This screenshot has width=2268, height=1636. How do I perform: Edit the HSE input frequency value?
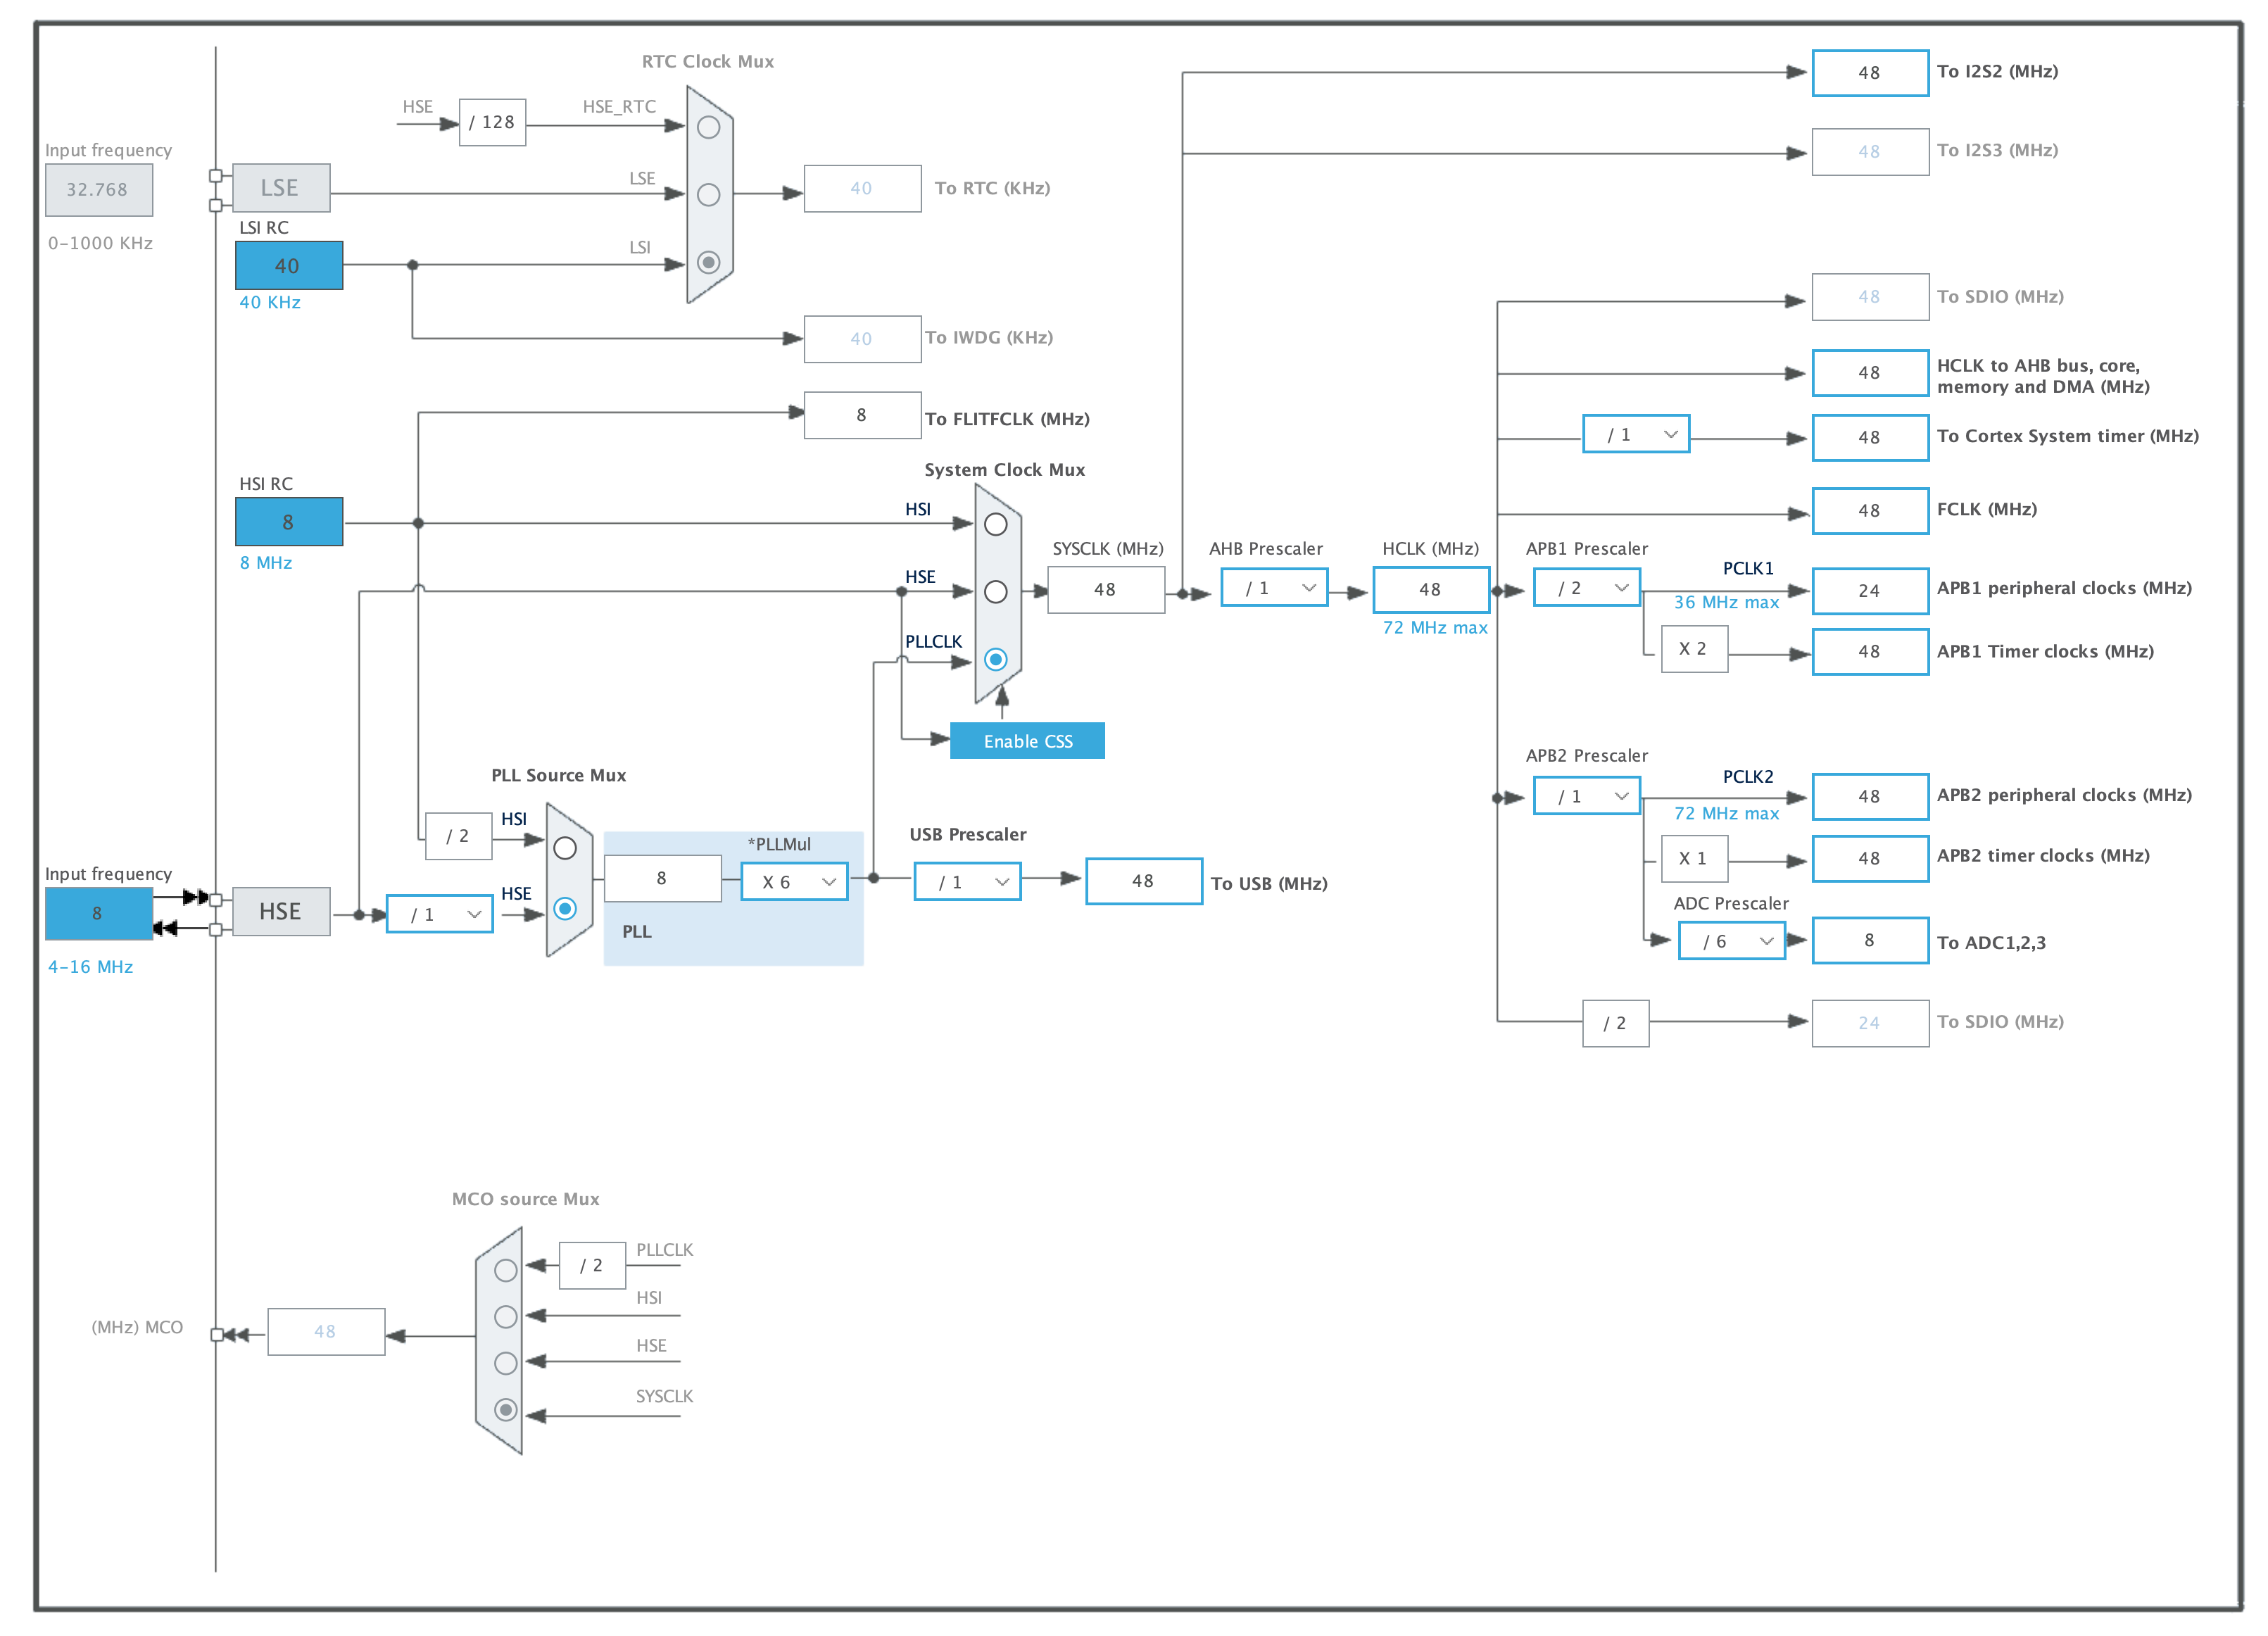(98, 913)
